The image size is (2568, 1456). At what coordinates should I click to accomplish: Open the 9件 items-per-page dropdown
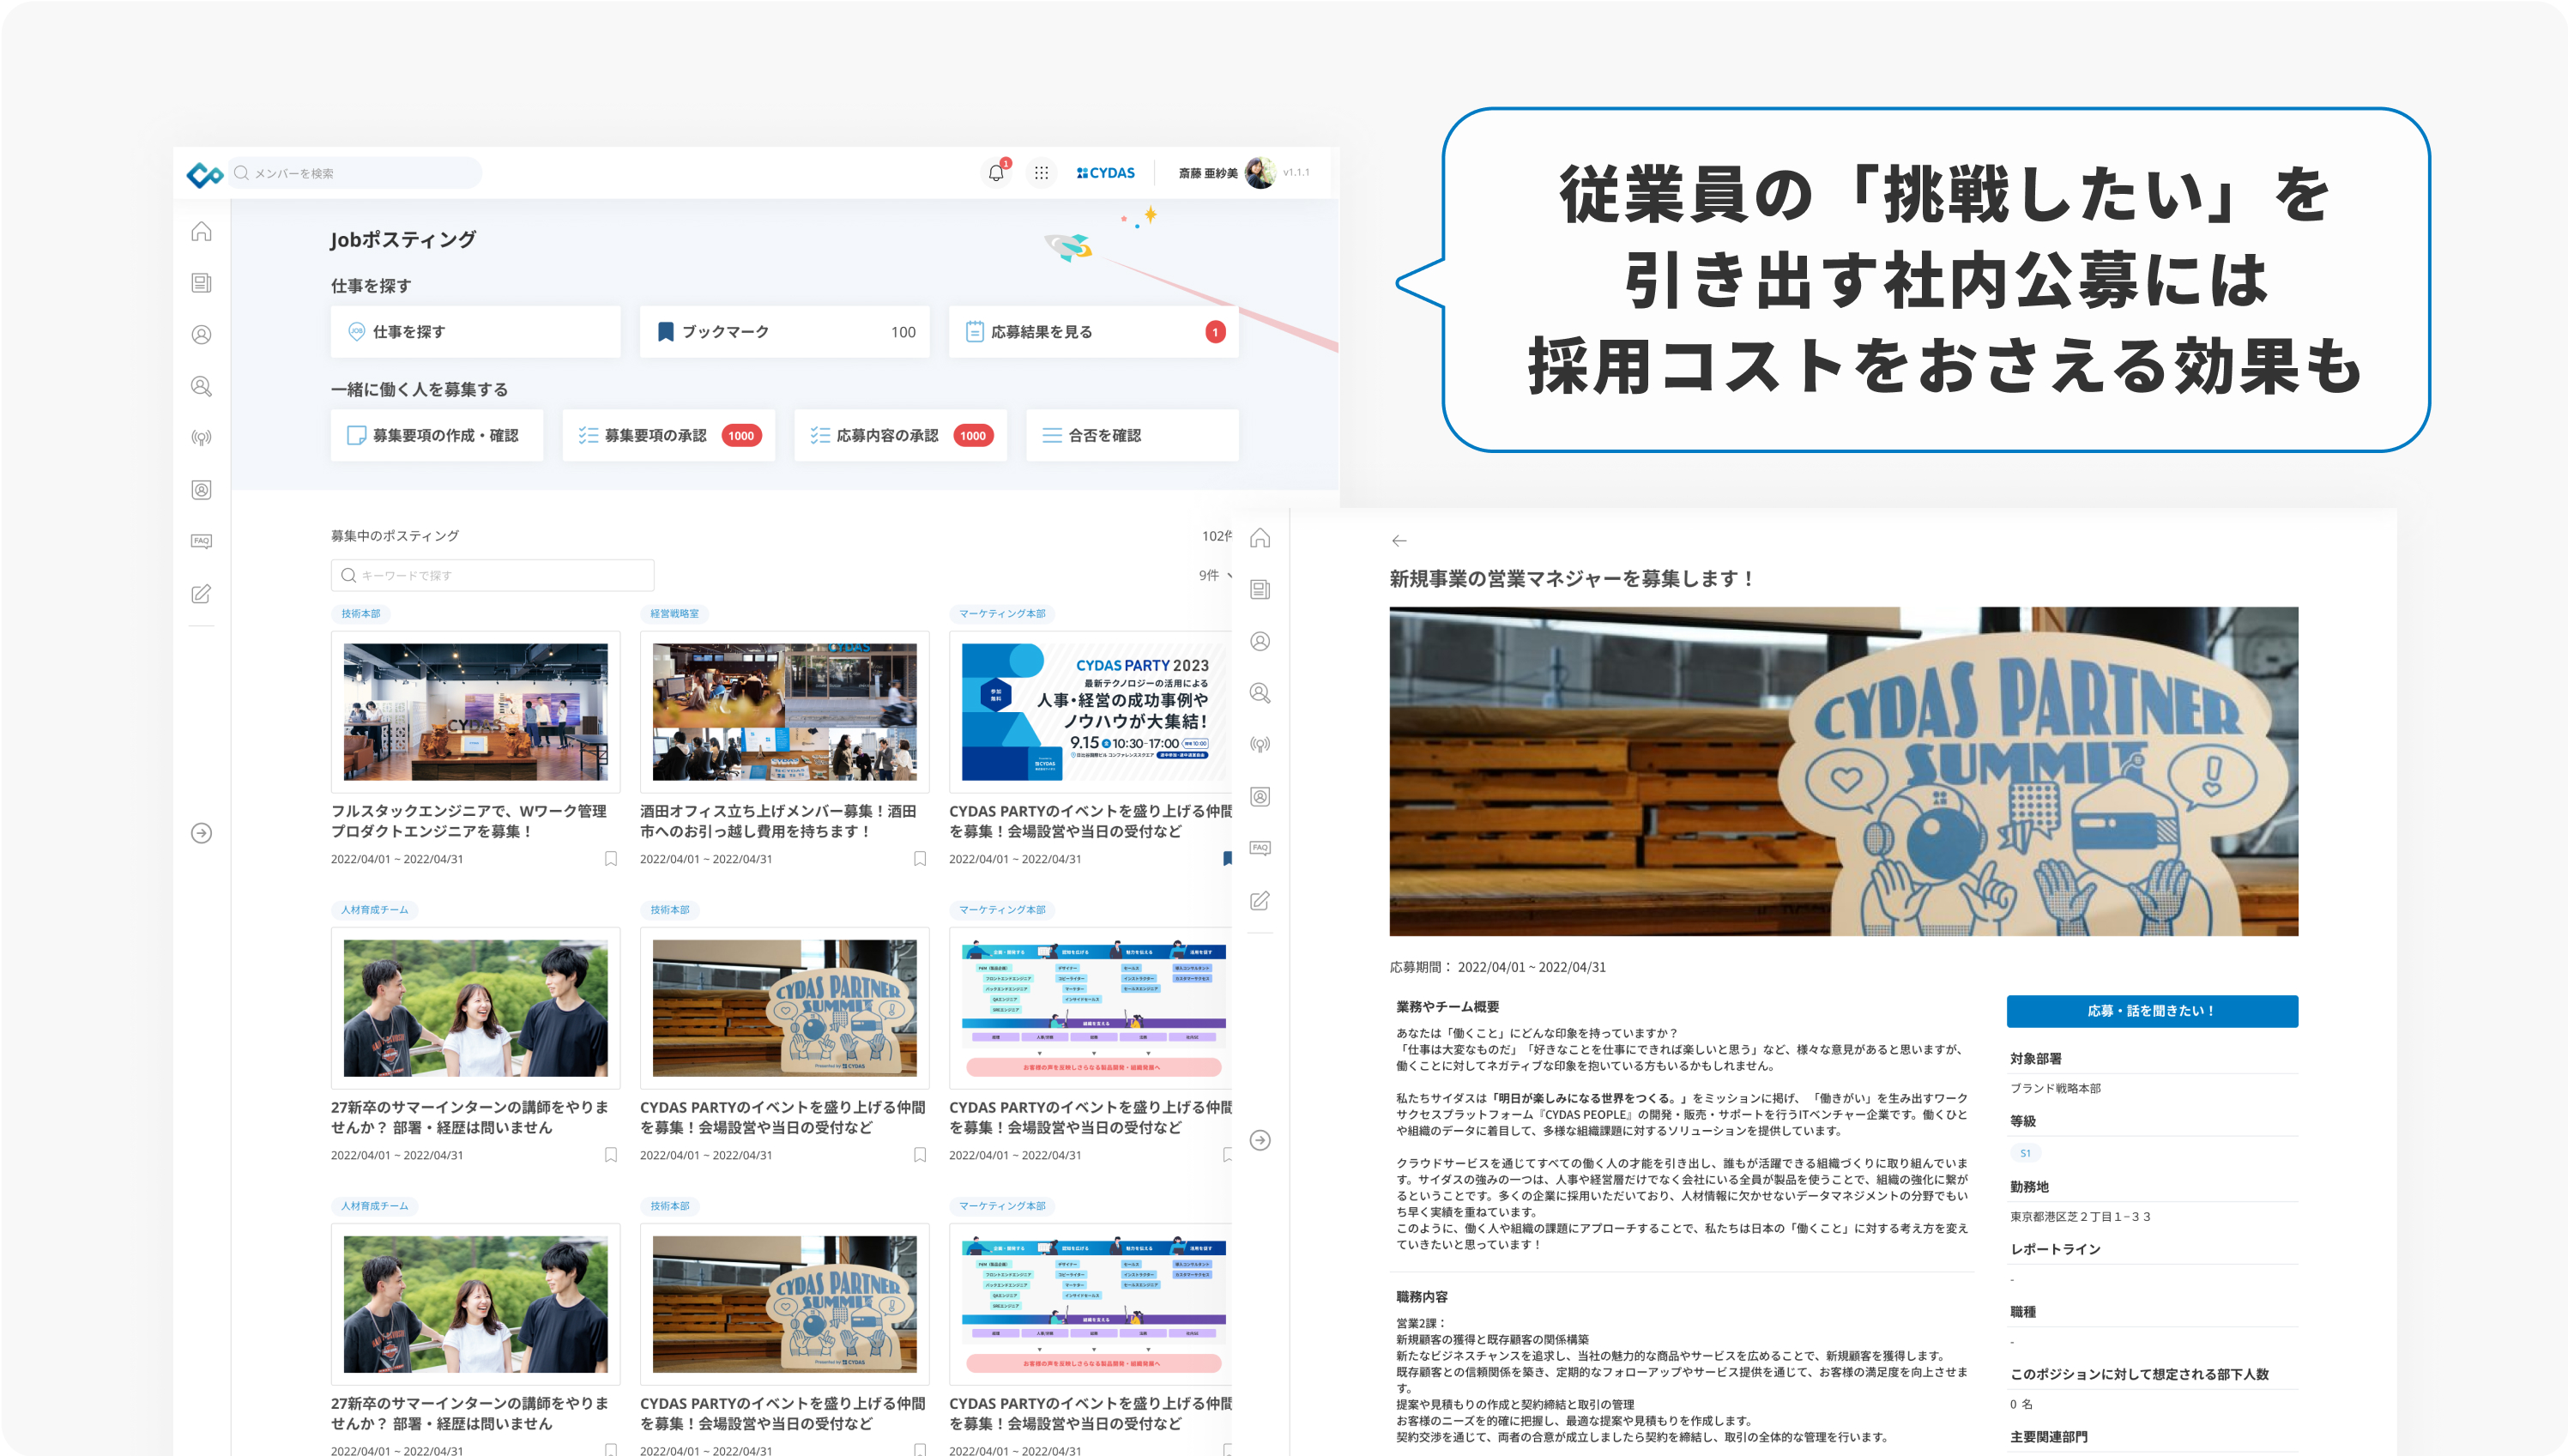[x=1215, y=575]
